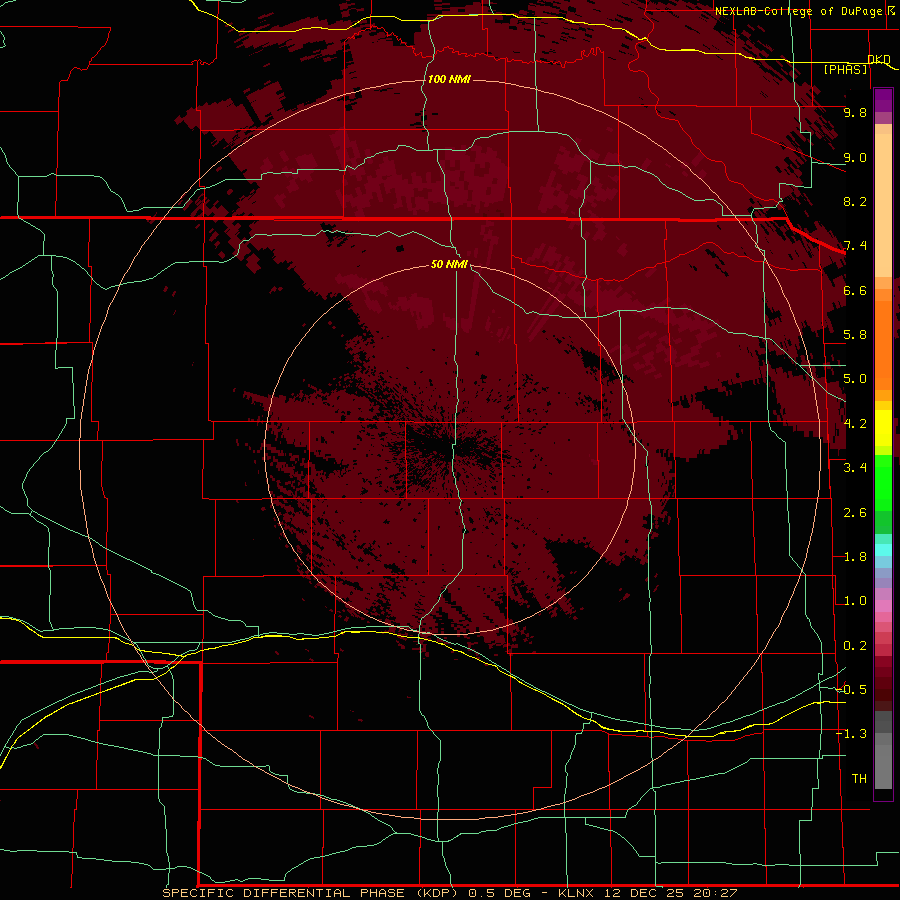Click the 5.8 value on the color scale

(855, 335)
